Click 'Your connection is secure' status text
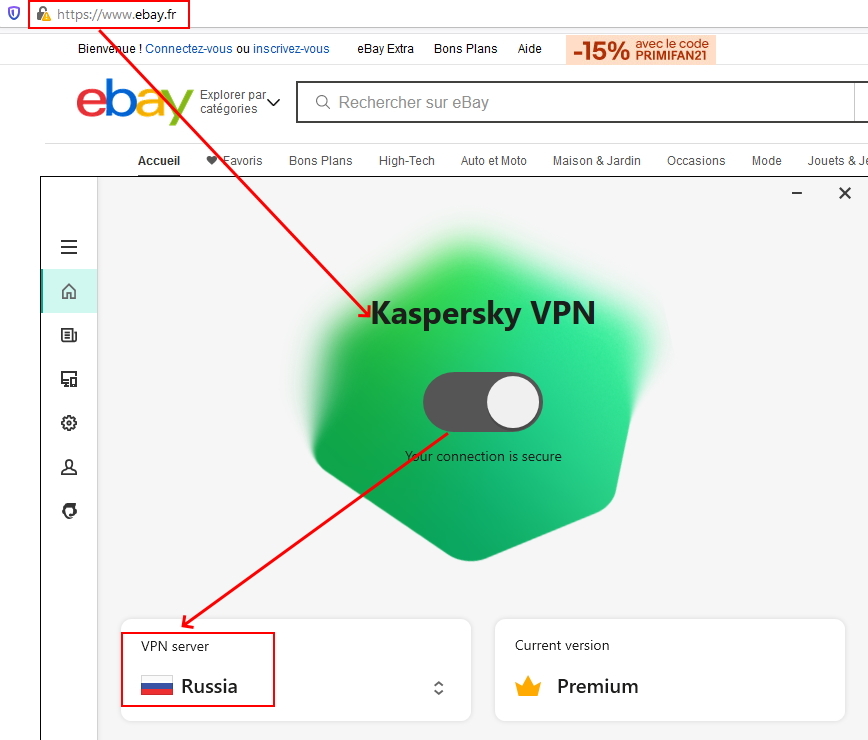868x740 pixels. [483, 456]
